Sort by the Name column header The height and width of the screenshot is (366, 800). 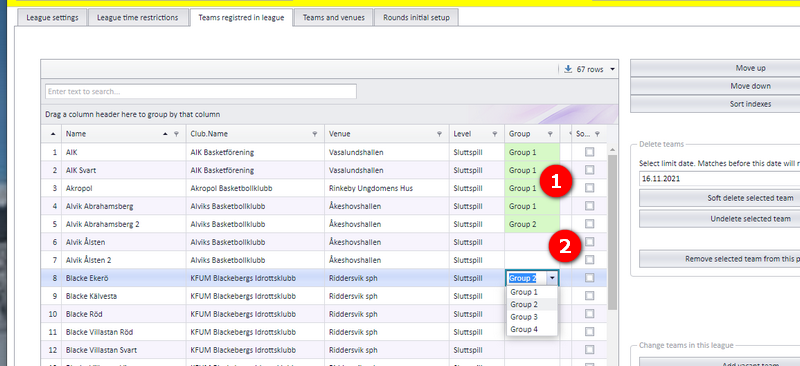[123, 134]
